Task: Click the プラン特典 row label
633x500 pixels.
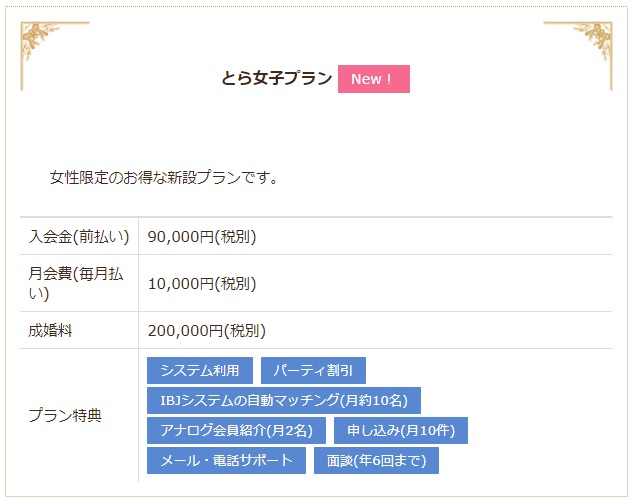Action: click(65, 415)
